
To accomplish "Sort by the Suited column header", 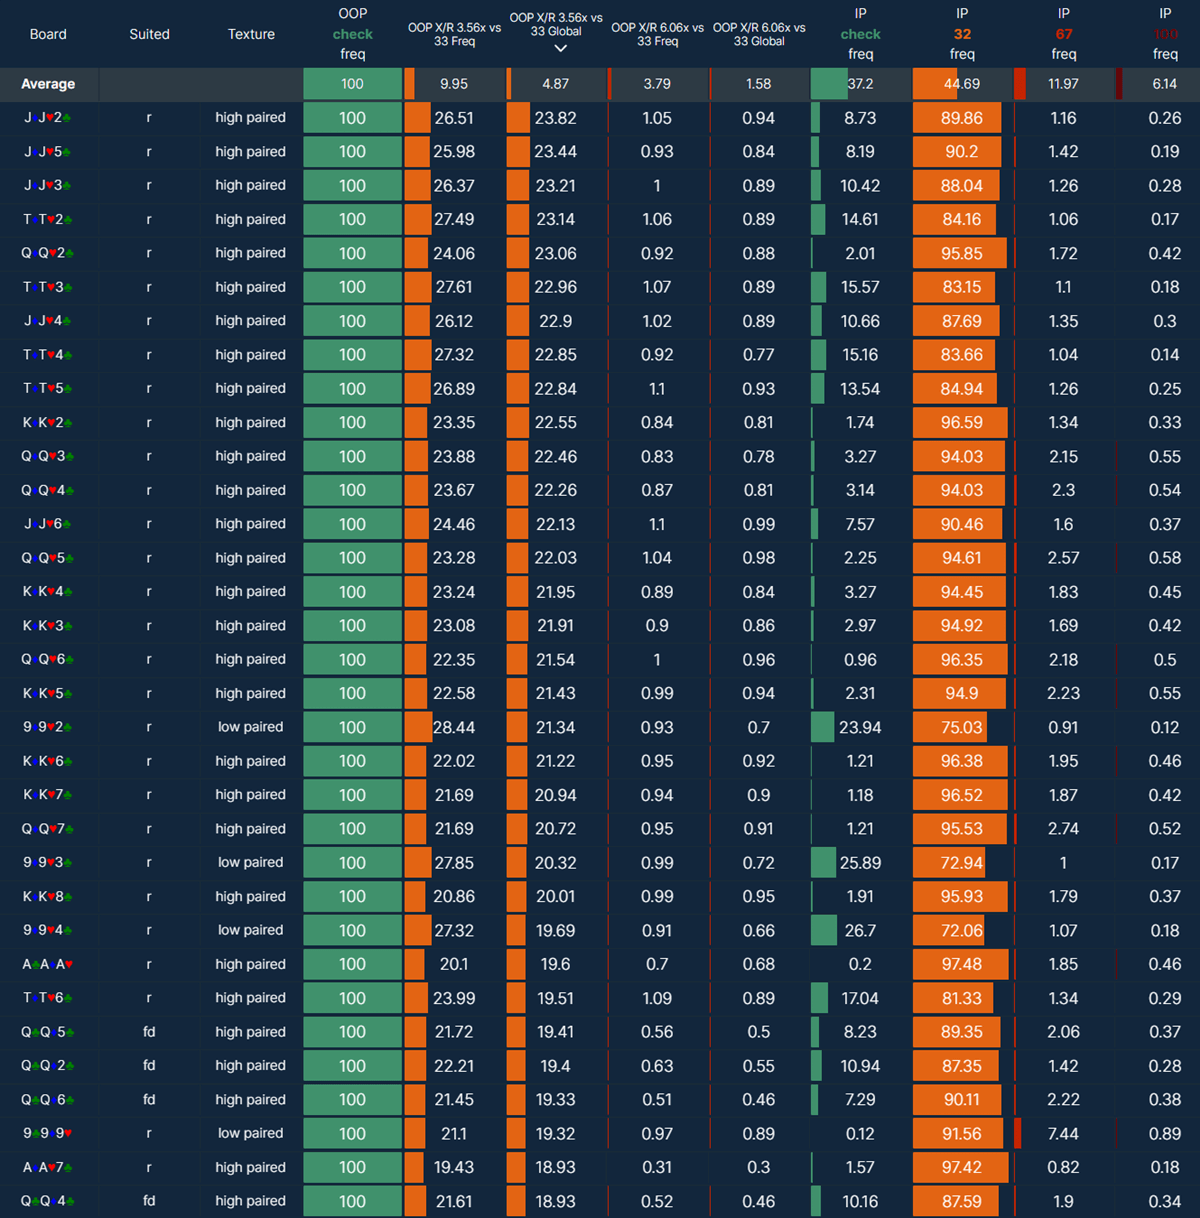I will tap(149, 34).
